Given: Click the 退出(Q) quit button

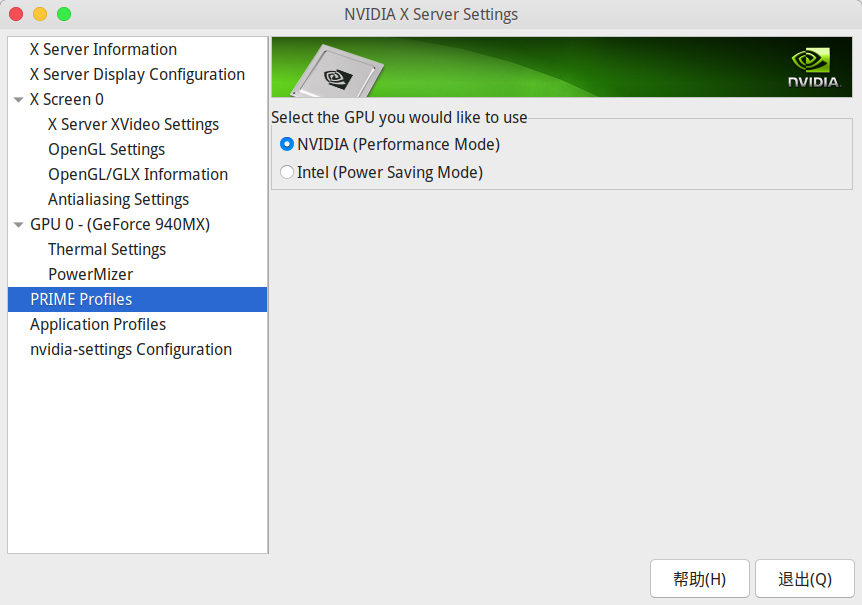Looking at the screenshot, I should pyautogui.click(x=804, y=579).
